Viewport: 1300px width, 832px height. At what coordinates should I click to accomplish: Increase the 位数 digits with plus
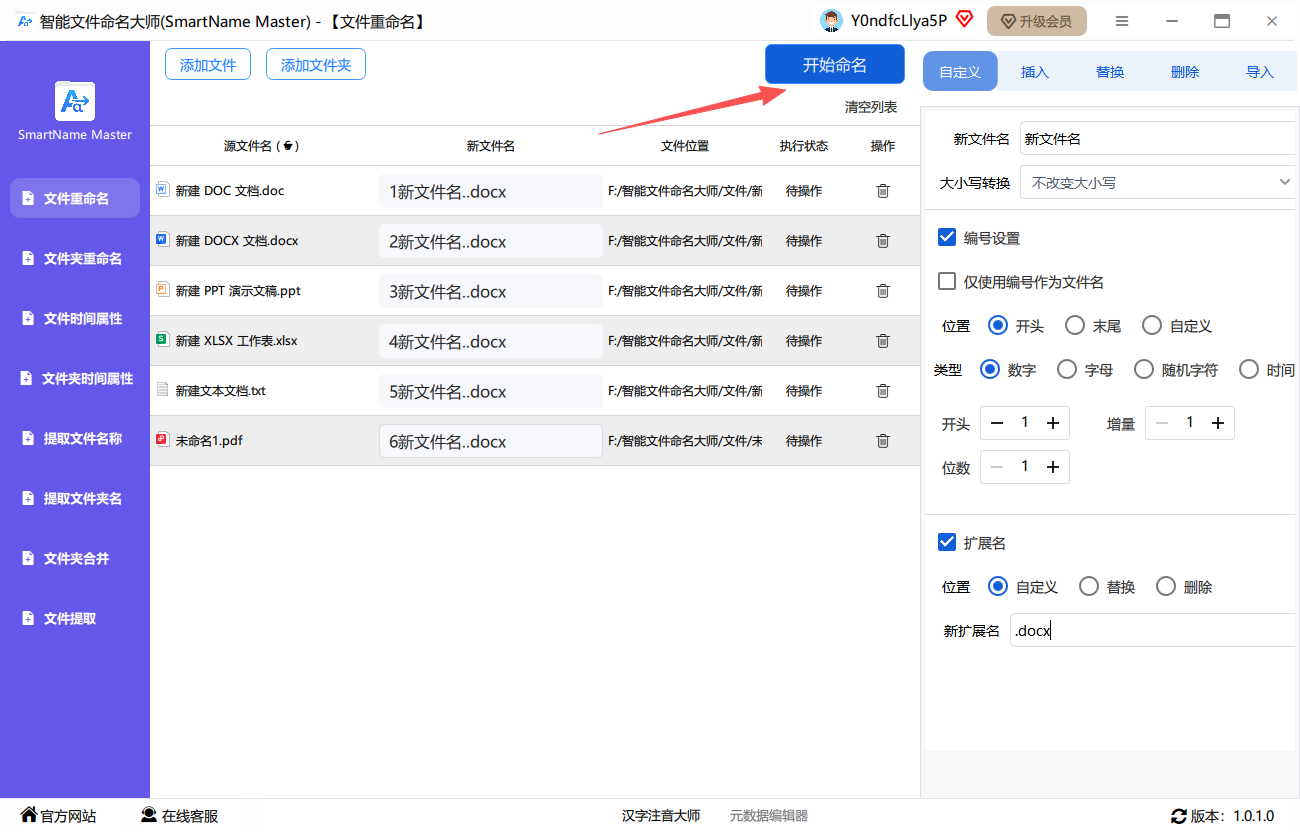[1053, 467]
